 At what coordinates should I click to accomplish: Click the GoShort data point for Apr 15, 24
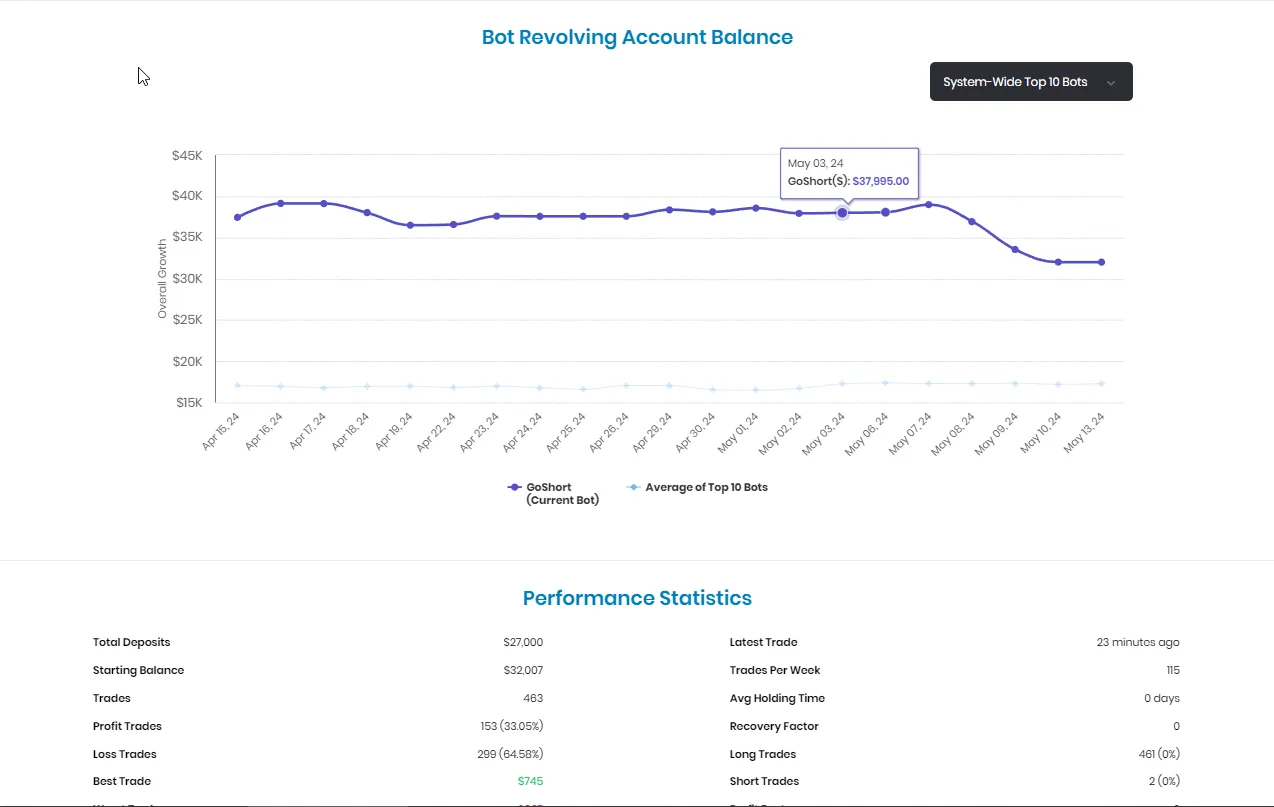(237, 217)
